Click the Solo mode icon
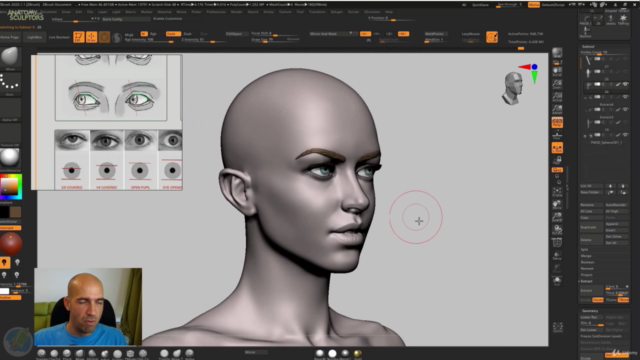Screen dimensions: 640x360 click(557, 281)
